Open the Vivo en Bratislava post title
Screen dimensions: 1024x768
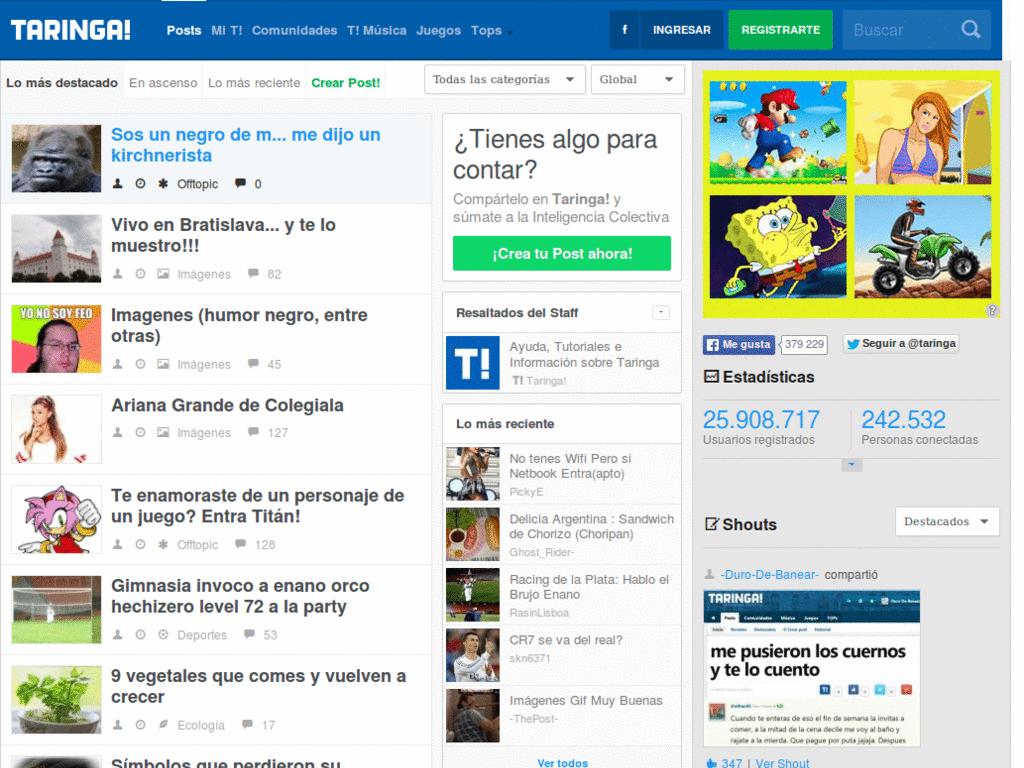[x=223, y=235]
